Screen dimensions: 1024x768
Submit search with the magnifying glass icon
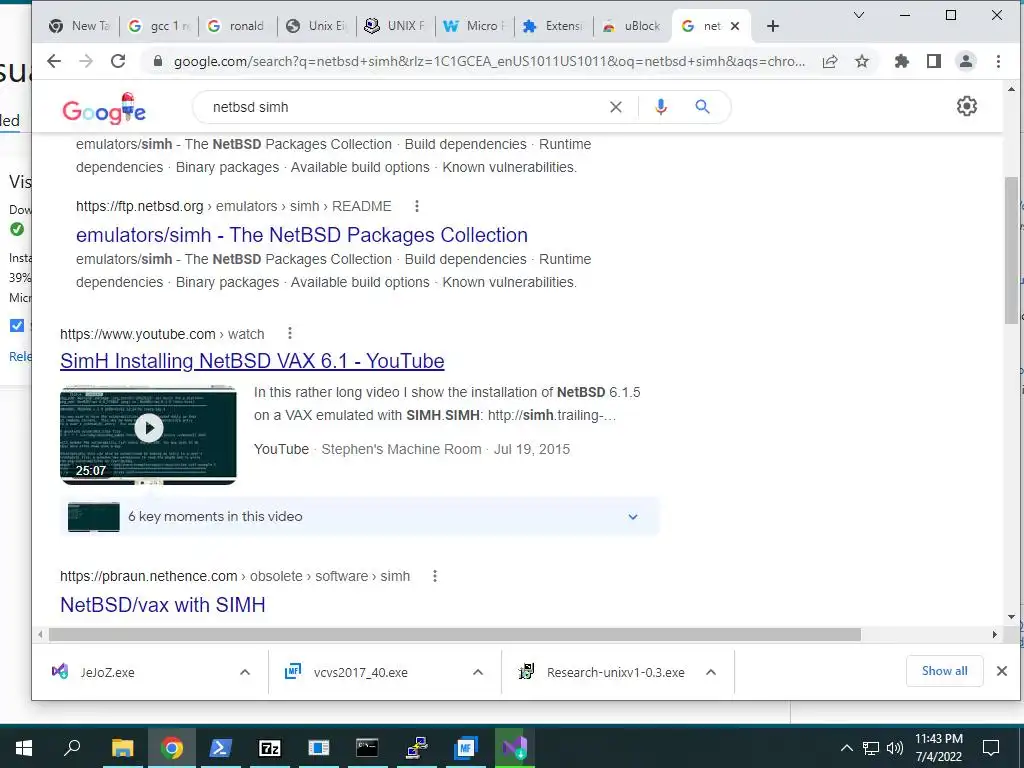pyautogui.click(x=702, y=107)
